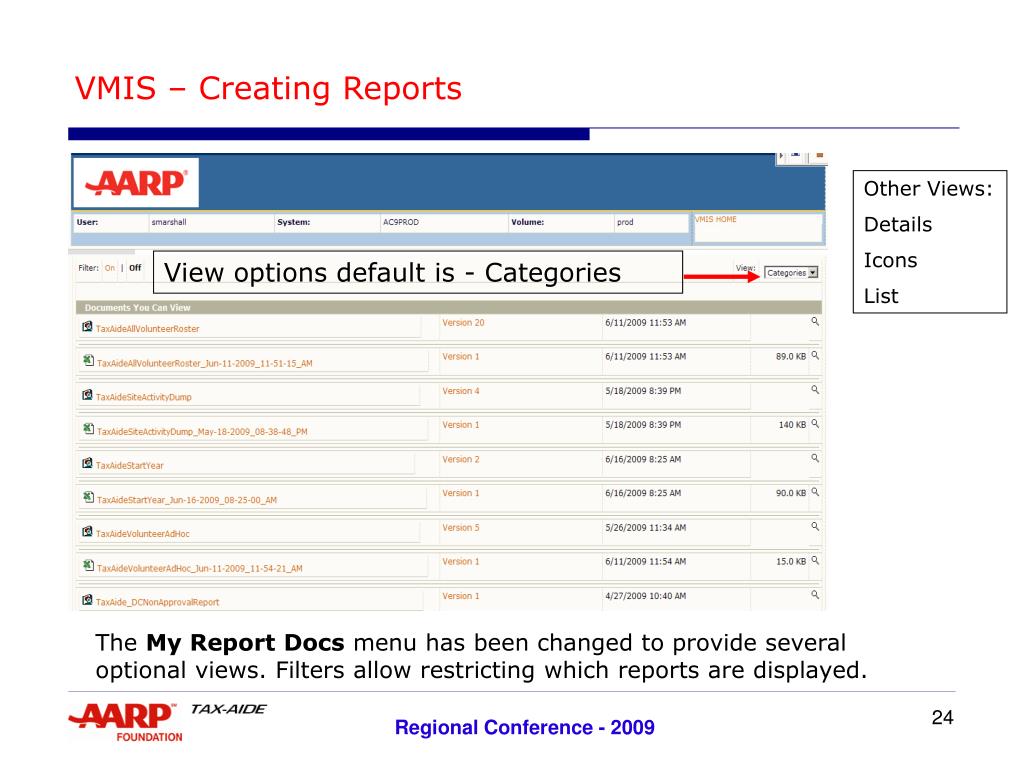Image resolution: width=1024 pixels, height=768 pixels.
Task: Click the report icon beside TaxAideStartYear
Action: pos(87,463)
